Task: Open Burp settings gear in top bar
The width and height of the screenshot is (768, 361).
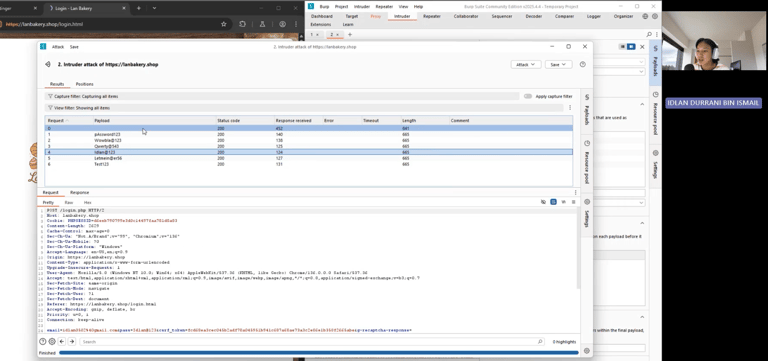Action: tap(655, 16)
